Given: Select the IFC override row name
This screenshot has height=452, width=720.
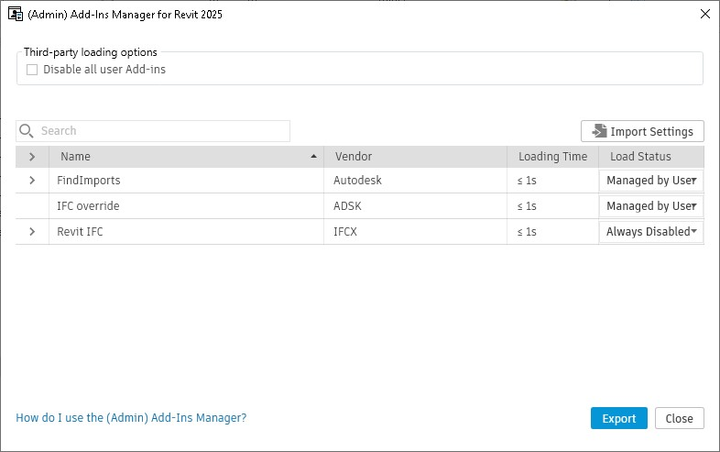Looking at the screenshot, I should [89, 206].
